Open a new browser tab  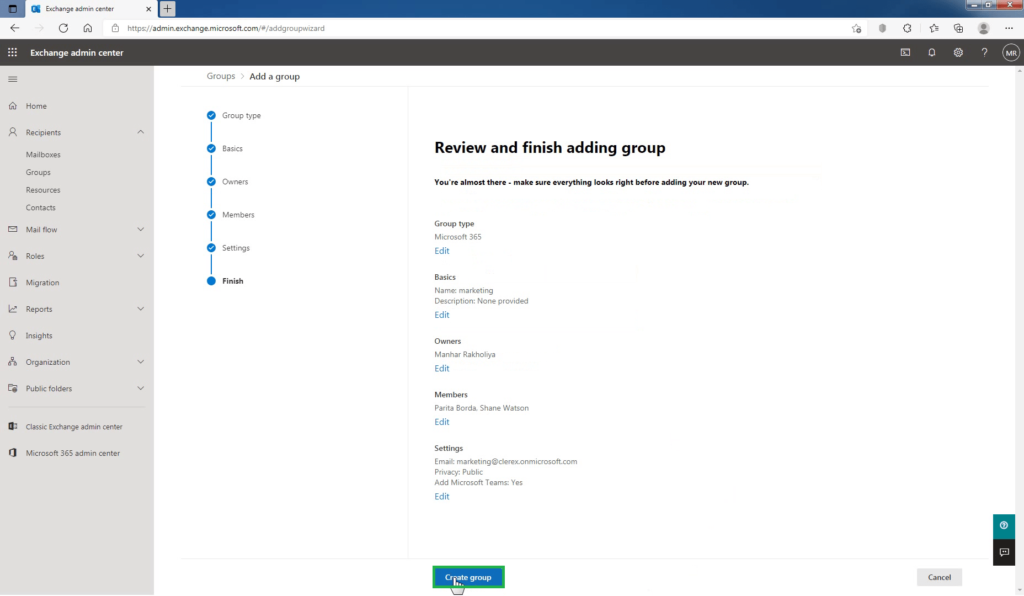tap(167, 8)
